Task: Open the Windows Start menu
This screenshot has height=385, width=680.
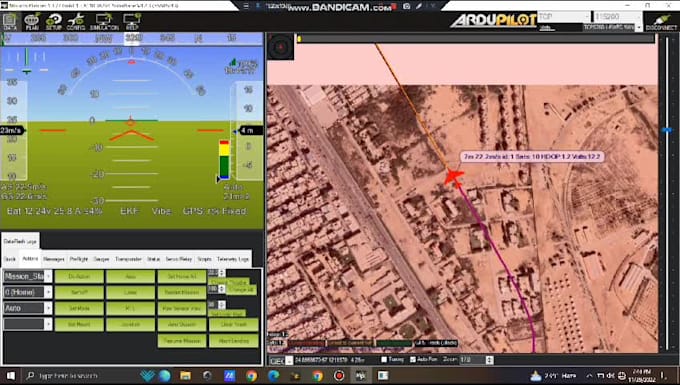Action: [10, 375]
